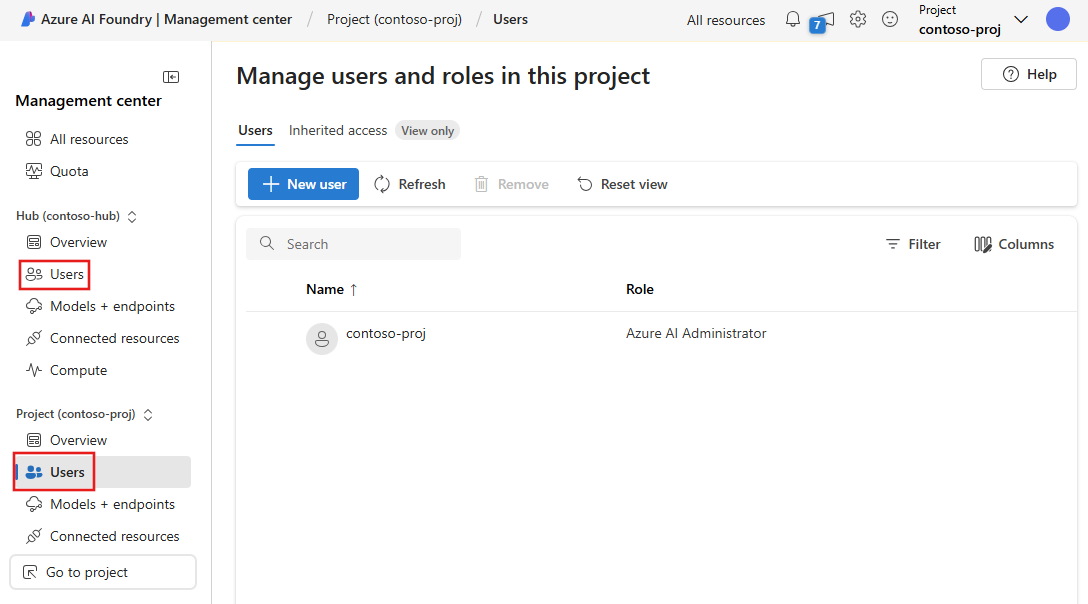Click the Go to project button
1088x604 pixels.
click(102, 572)
